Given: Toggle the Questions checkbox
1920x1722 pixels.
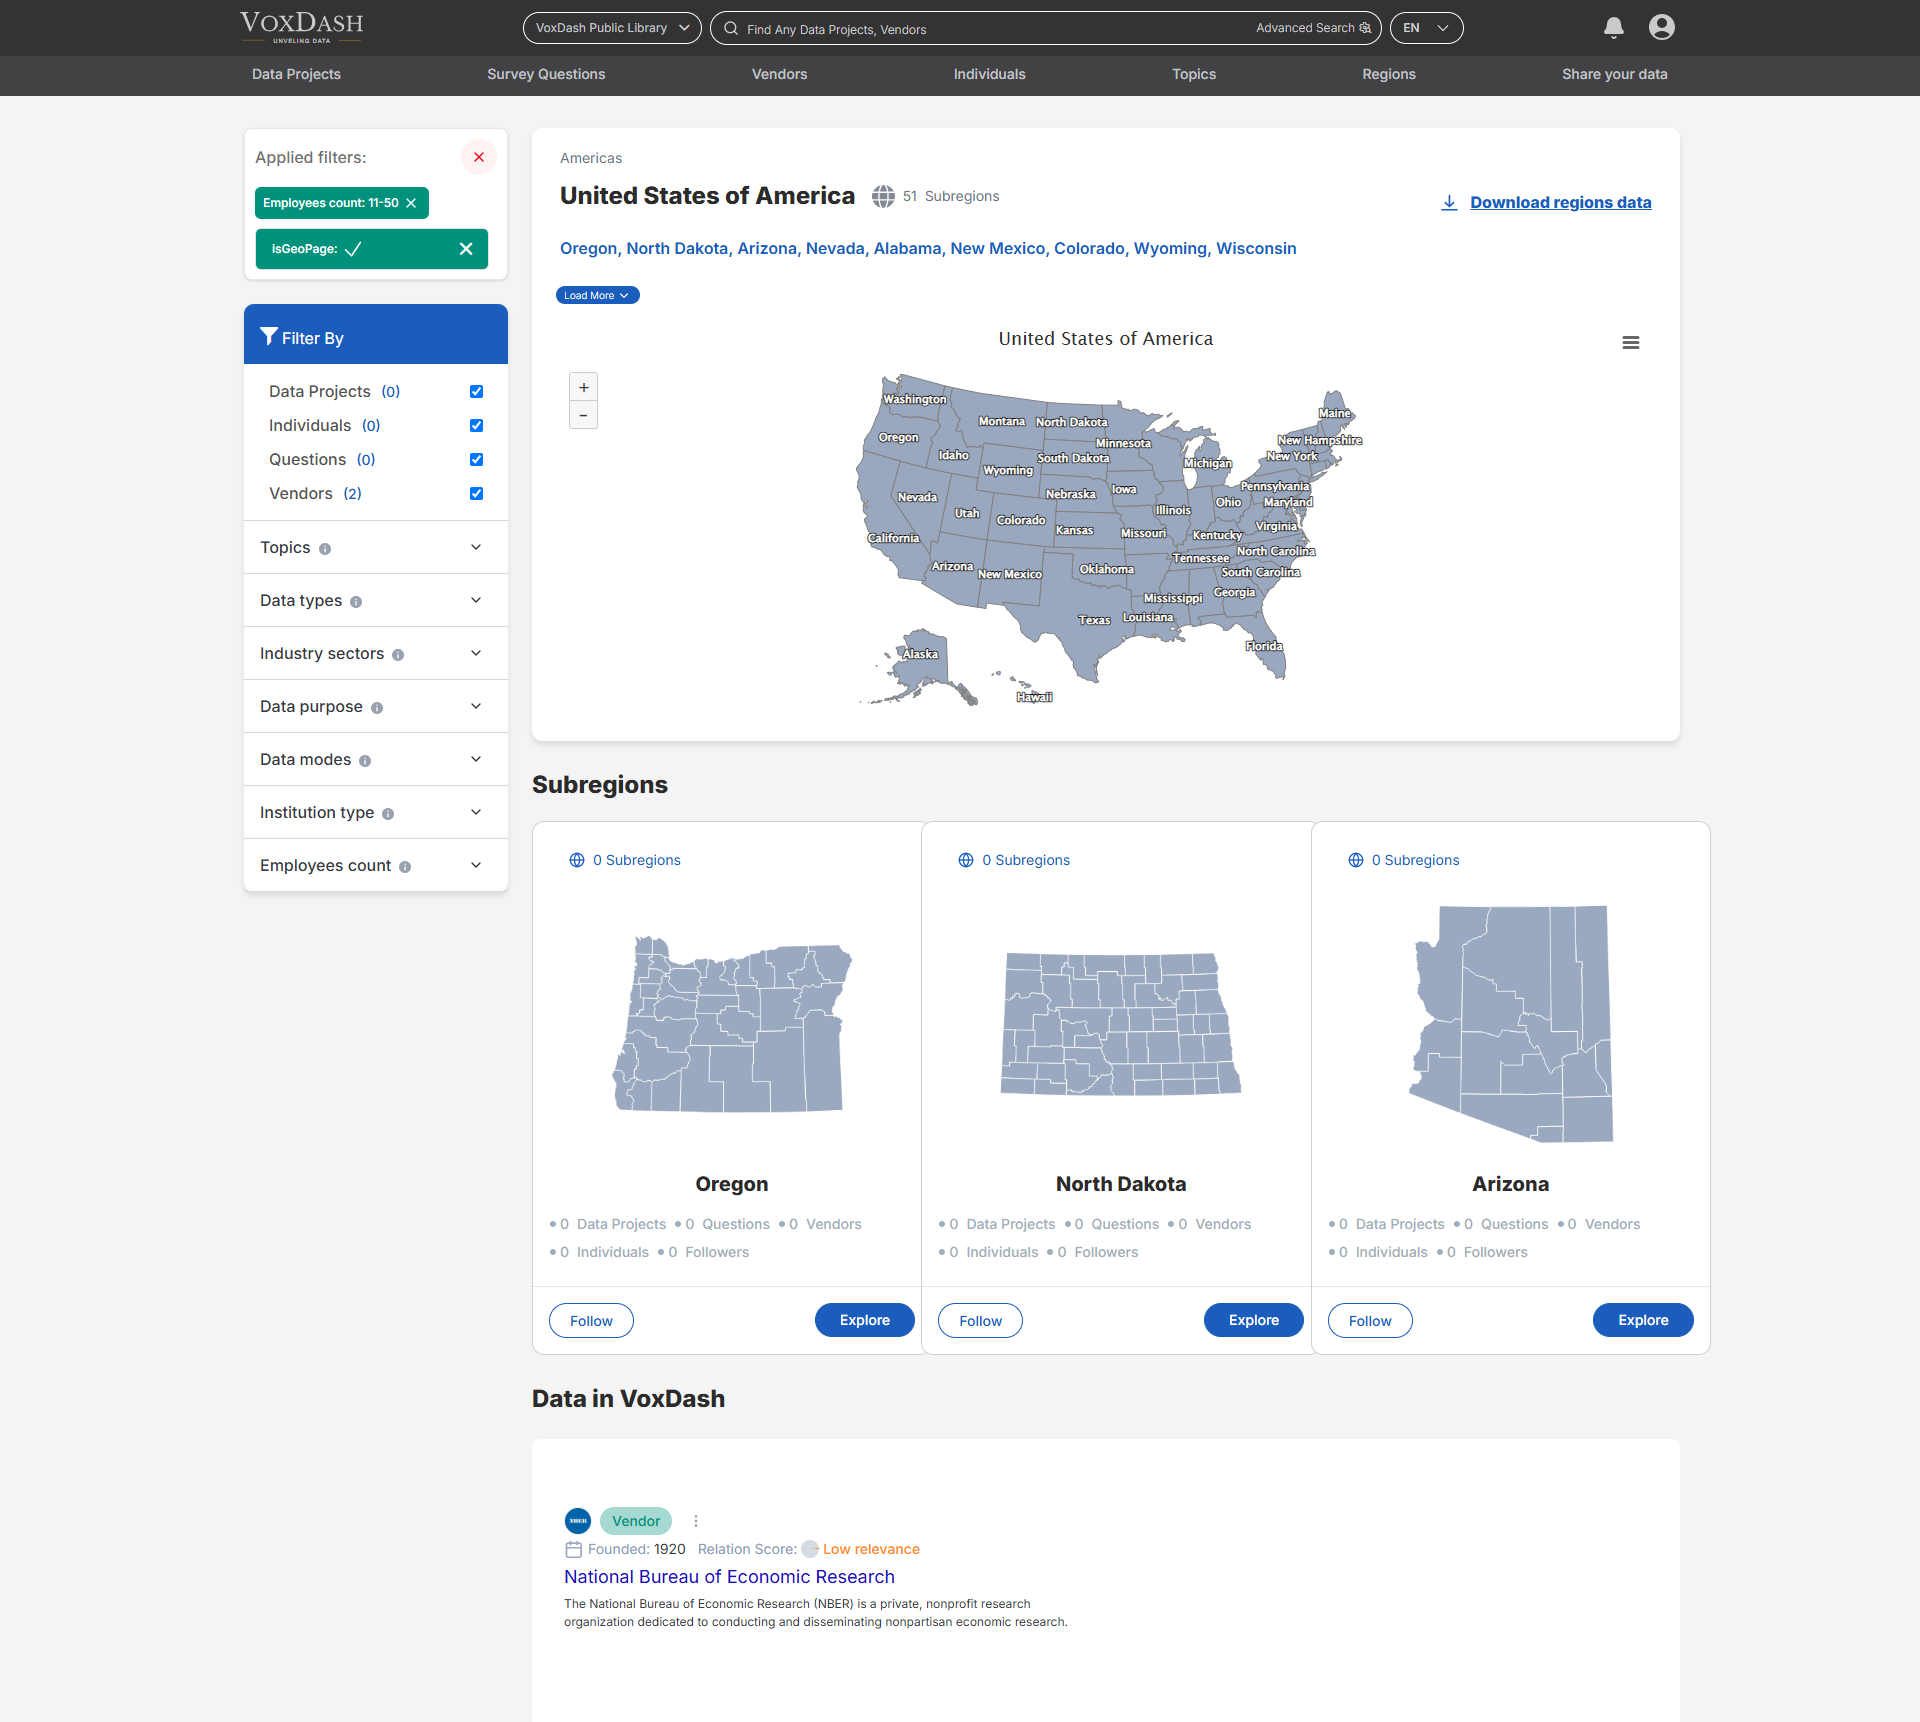Looking at the screenshot, I should 476,460.
